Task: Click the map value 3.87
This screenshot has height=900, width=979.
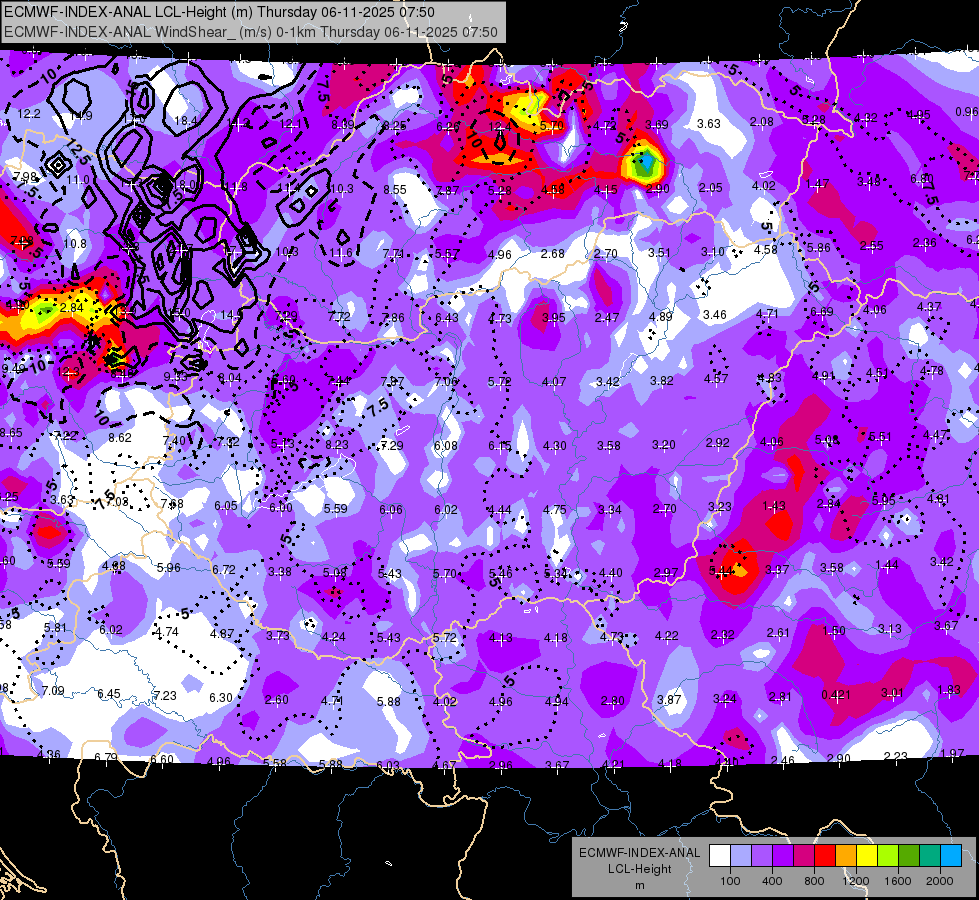Action: pos(669,700)
